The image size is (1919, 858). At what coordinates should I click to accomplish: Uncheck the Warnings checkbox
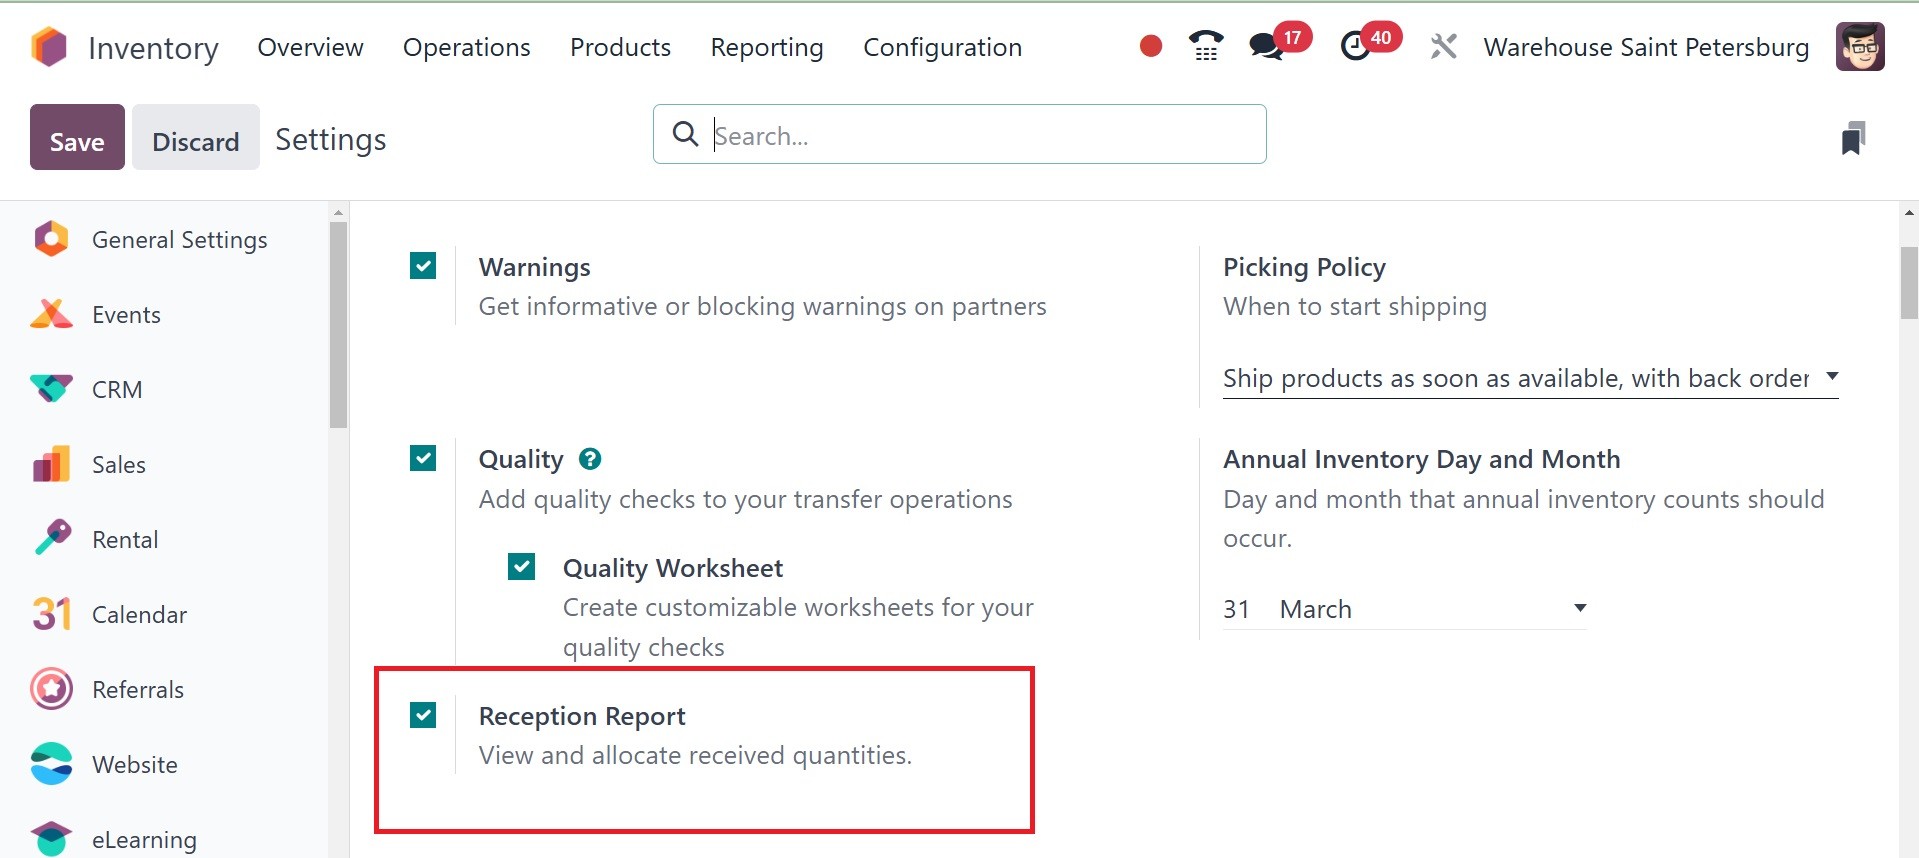(x=423, y=266)
